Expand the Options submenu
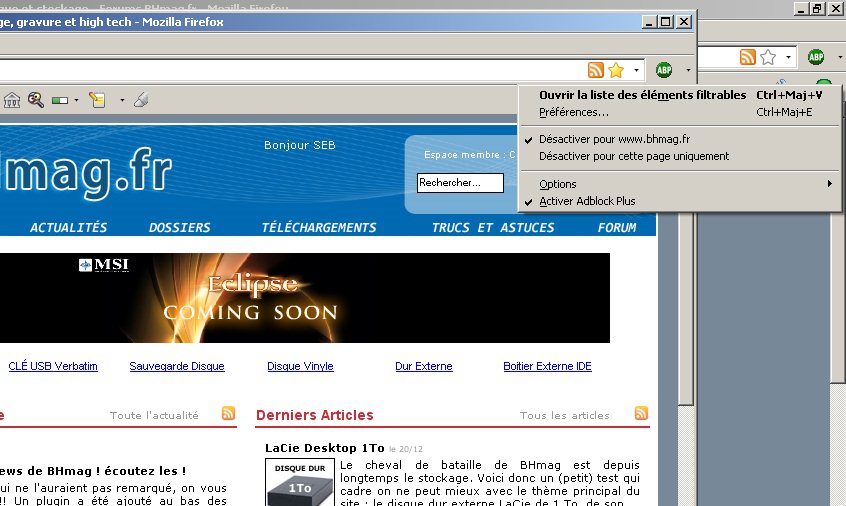846x506 pixels. click(x=680, y=184)
